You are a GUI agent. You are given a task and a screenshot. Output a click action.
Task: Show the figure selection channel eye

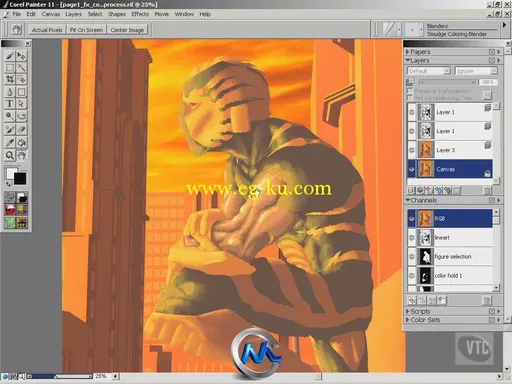pos(412,257)
